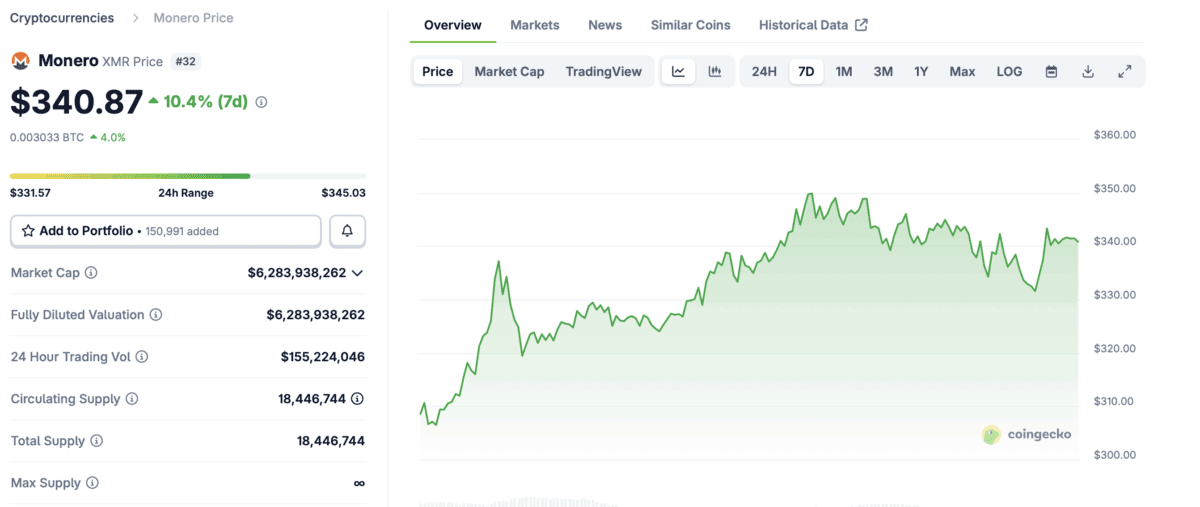Open the calendar date picker icon
1200x507 pixels.
pos(1051,72)
